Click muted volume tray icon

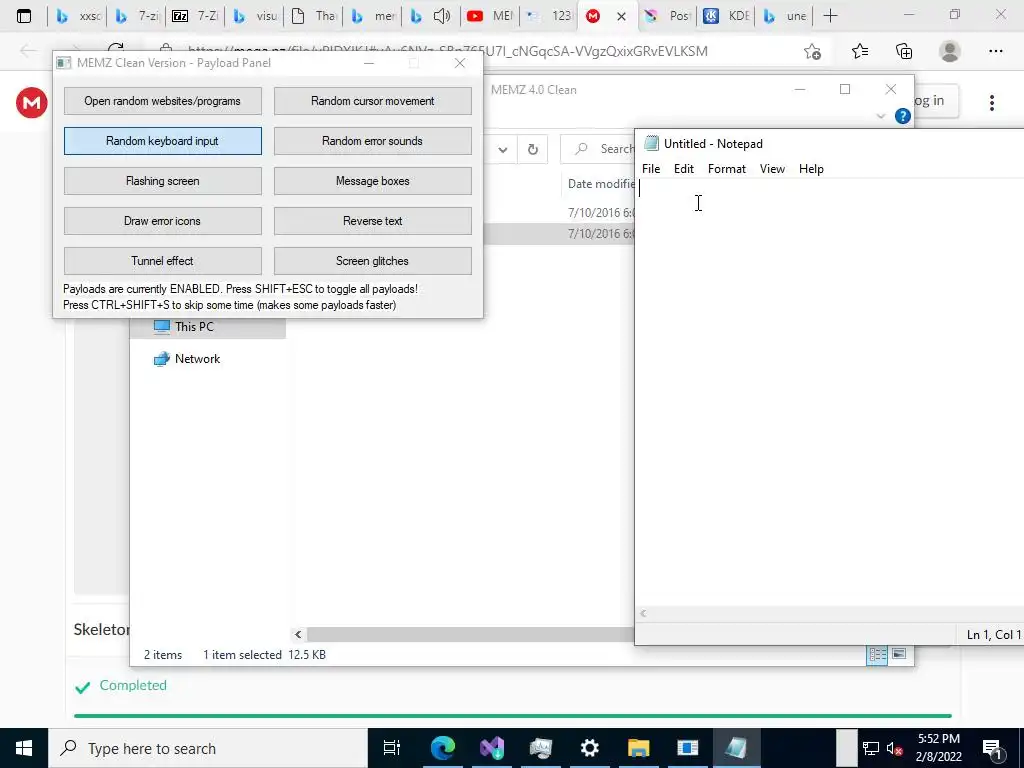pyautogui.click(x=894, y=748)
